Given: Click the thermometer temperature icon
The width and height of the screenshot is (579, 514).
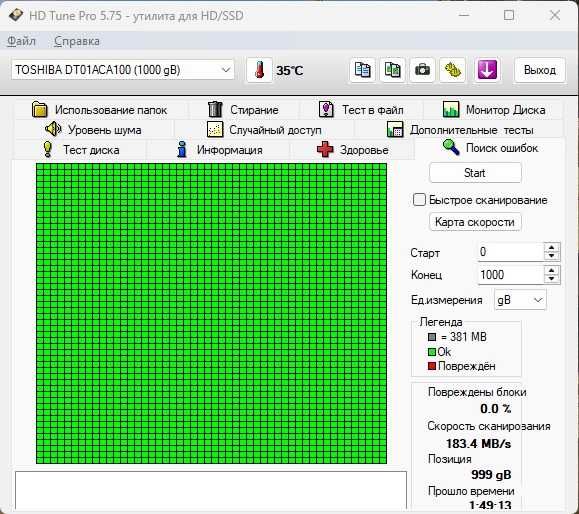Looking at the screenshot, I should pyautogui.click(x=260, y=70).
